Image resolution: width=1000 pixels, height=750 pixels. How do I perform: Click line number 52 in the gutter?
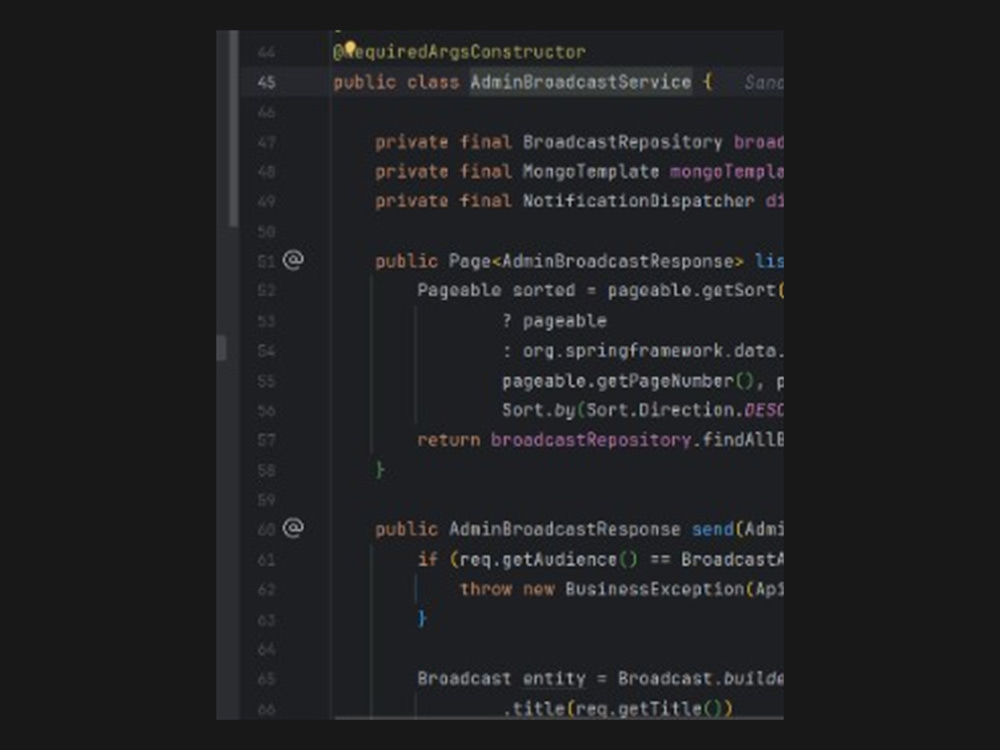267,291
